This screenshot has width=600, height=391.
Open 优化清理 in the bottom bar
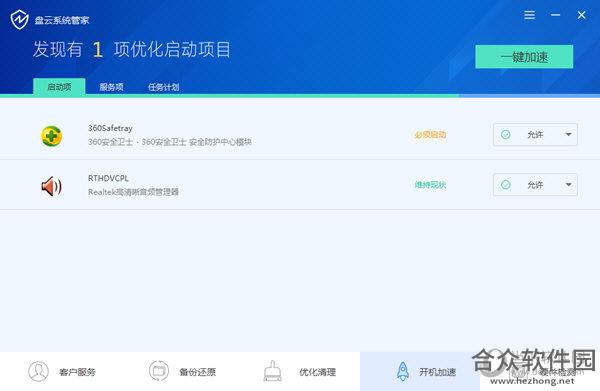[300, 371]
